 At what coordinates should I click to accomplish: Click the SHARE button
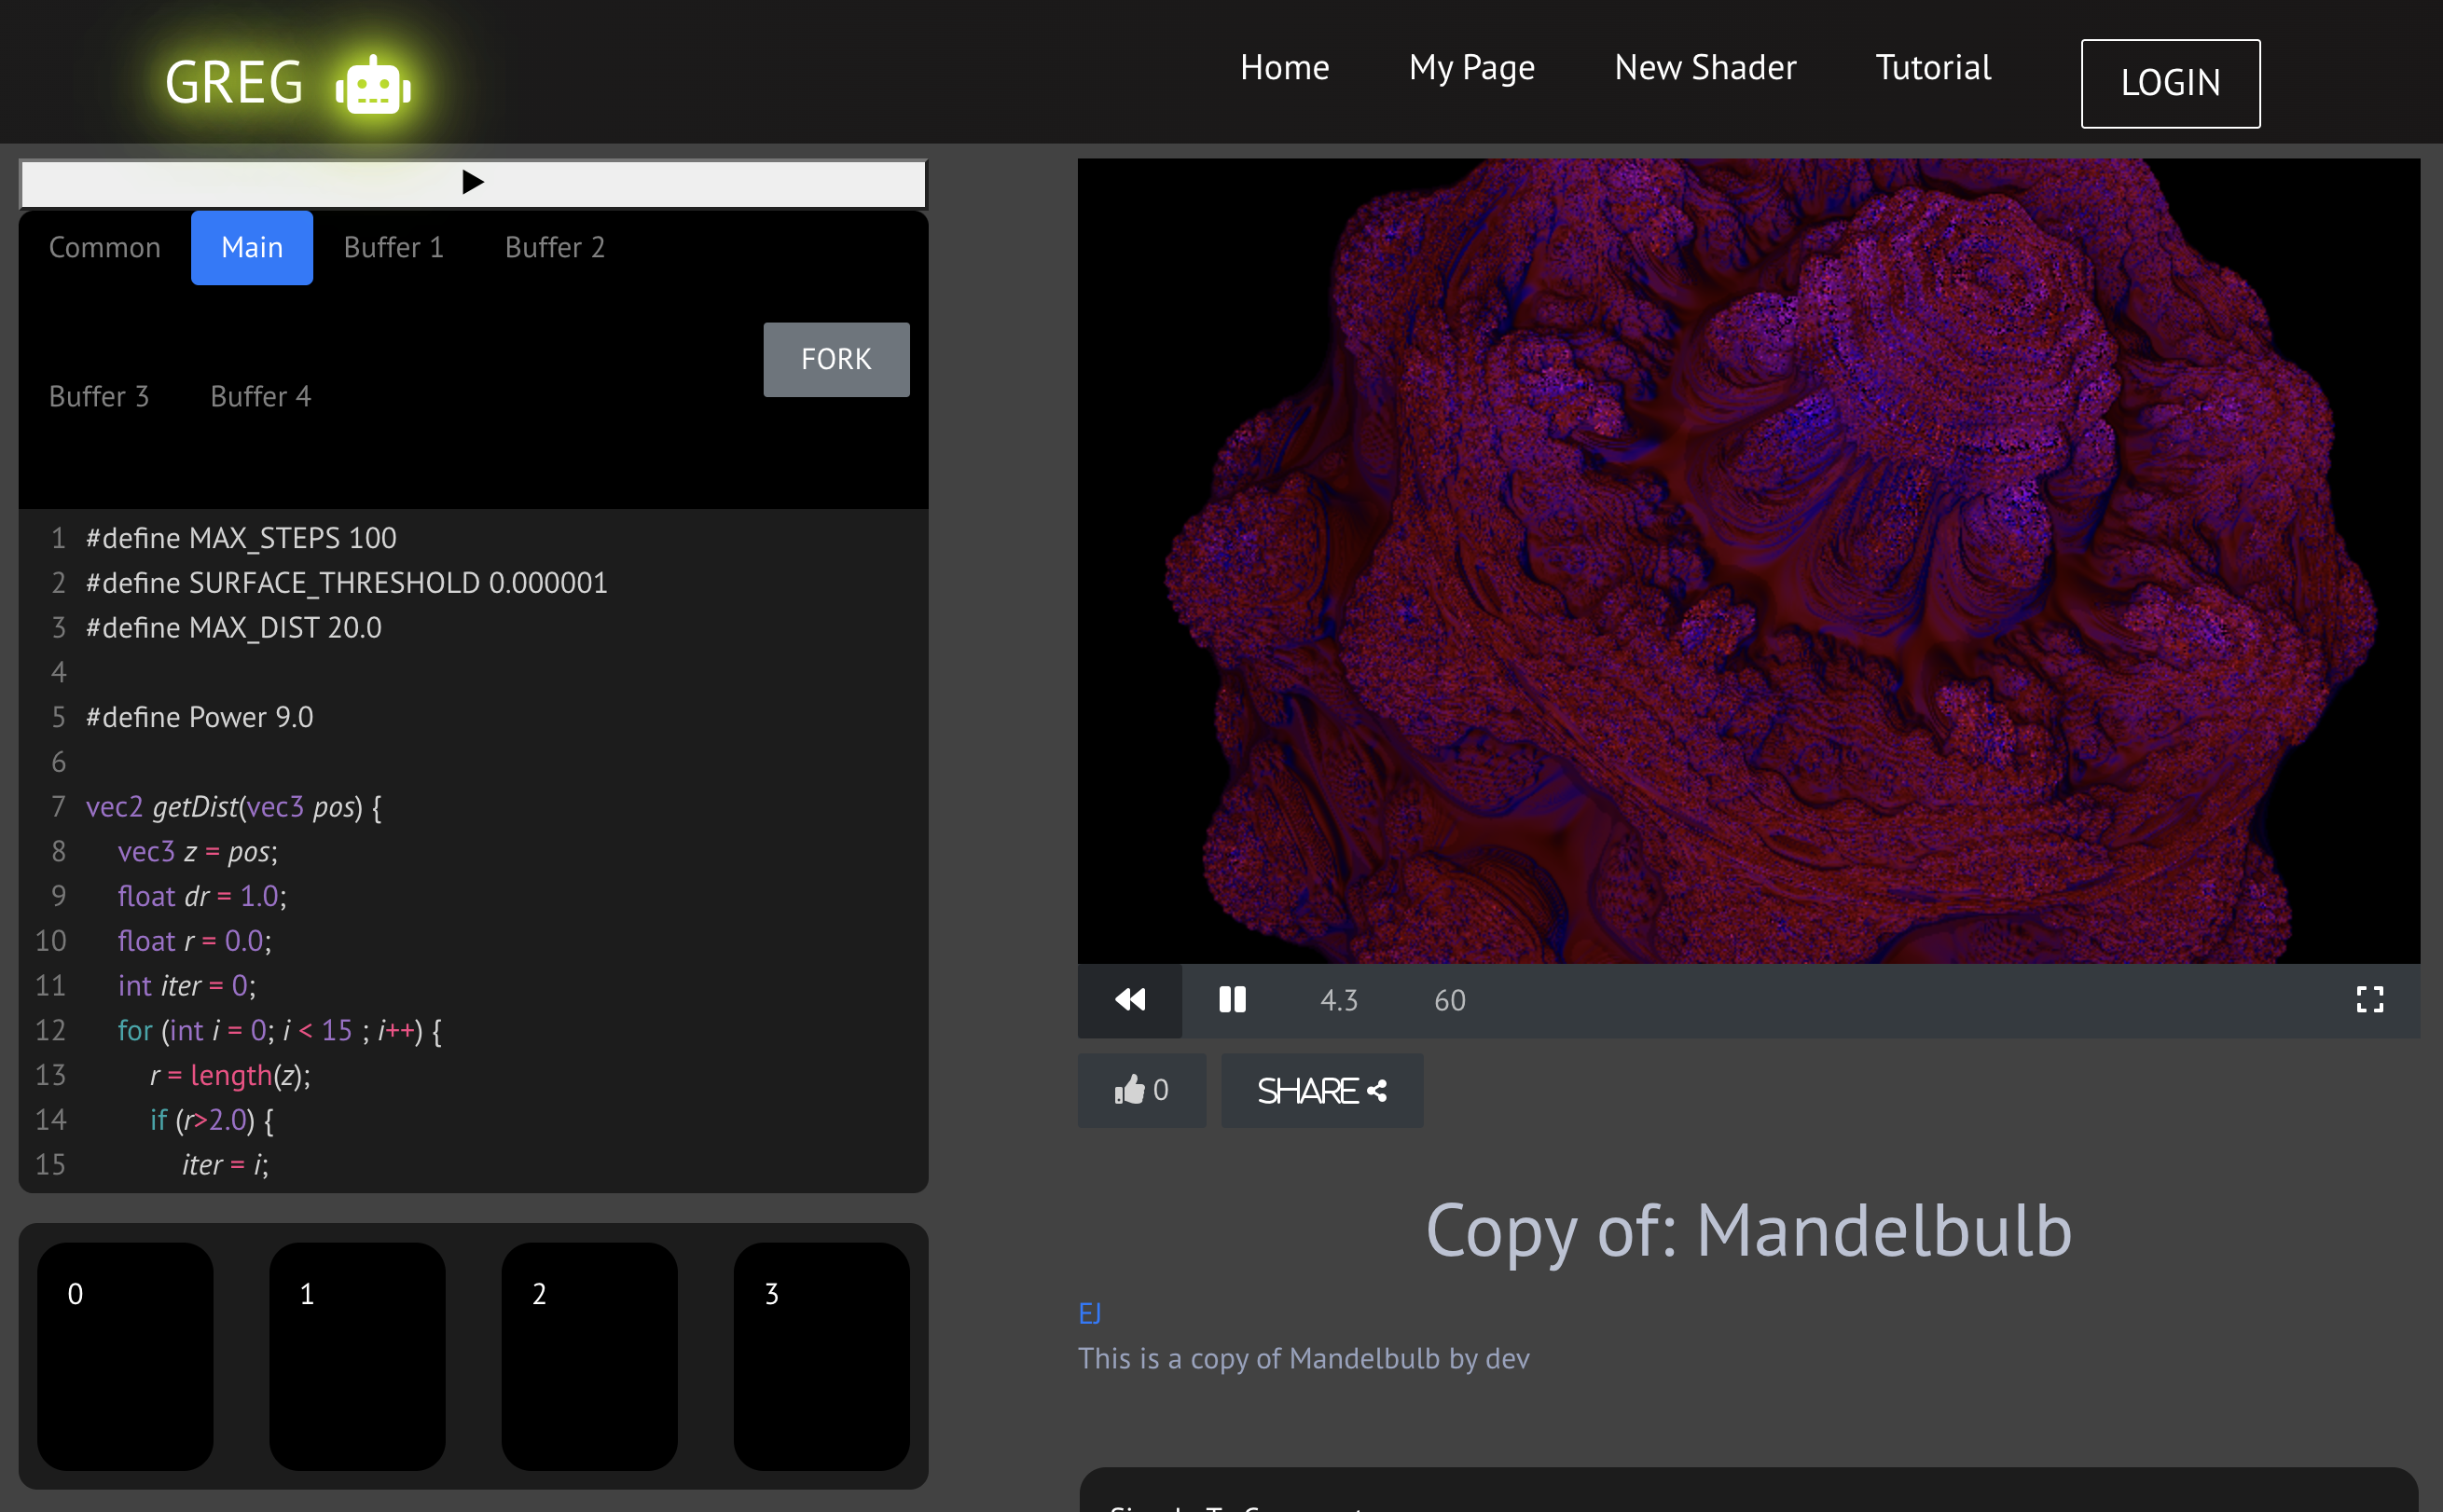coord(1321,1090)
